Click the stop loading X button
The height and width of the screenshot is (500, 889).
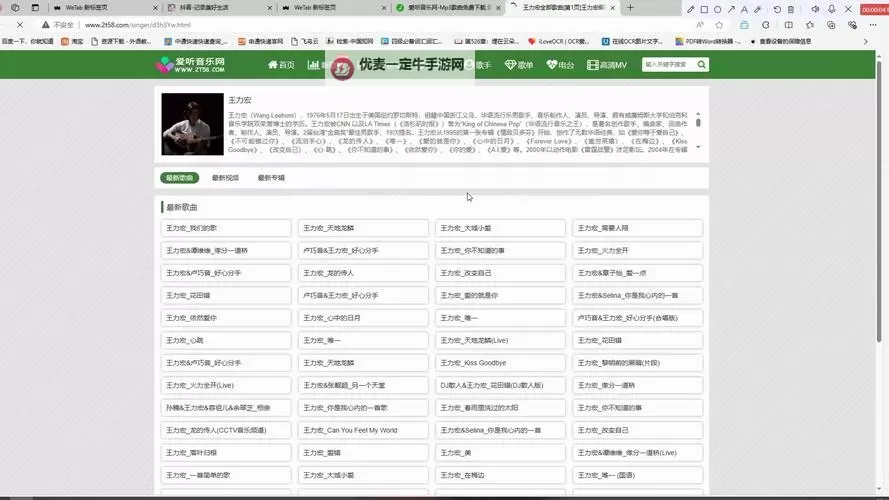pos(19,25)
